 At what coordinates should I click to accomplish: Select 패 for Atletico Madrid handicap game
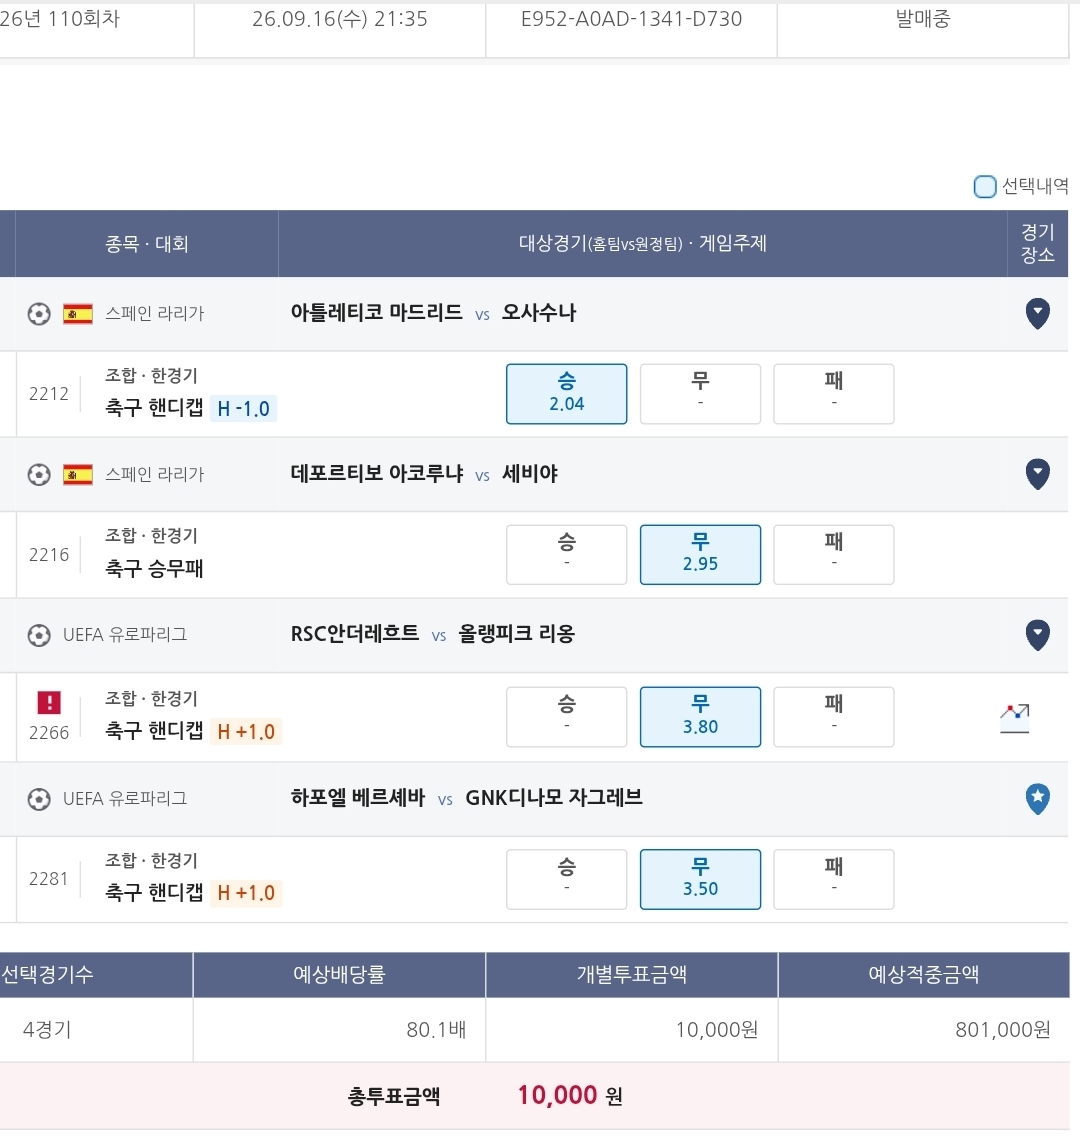833,394
